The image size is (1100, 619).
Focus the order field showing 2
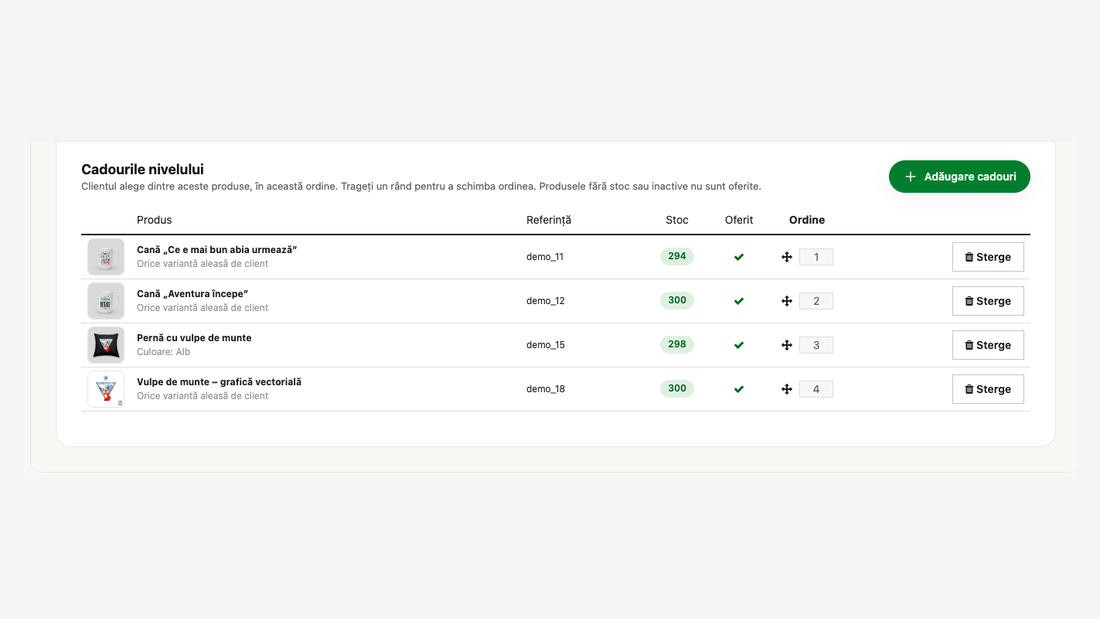tap(816, 301)
